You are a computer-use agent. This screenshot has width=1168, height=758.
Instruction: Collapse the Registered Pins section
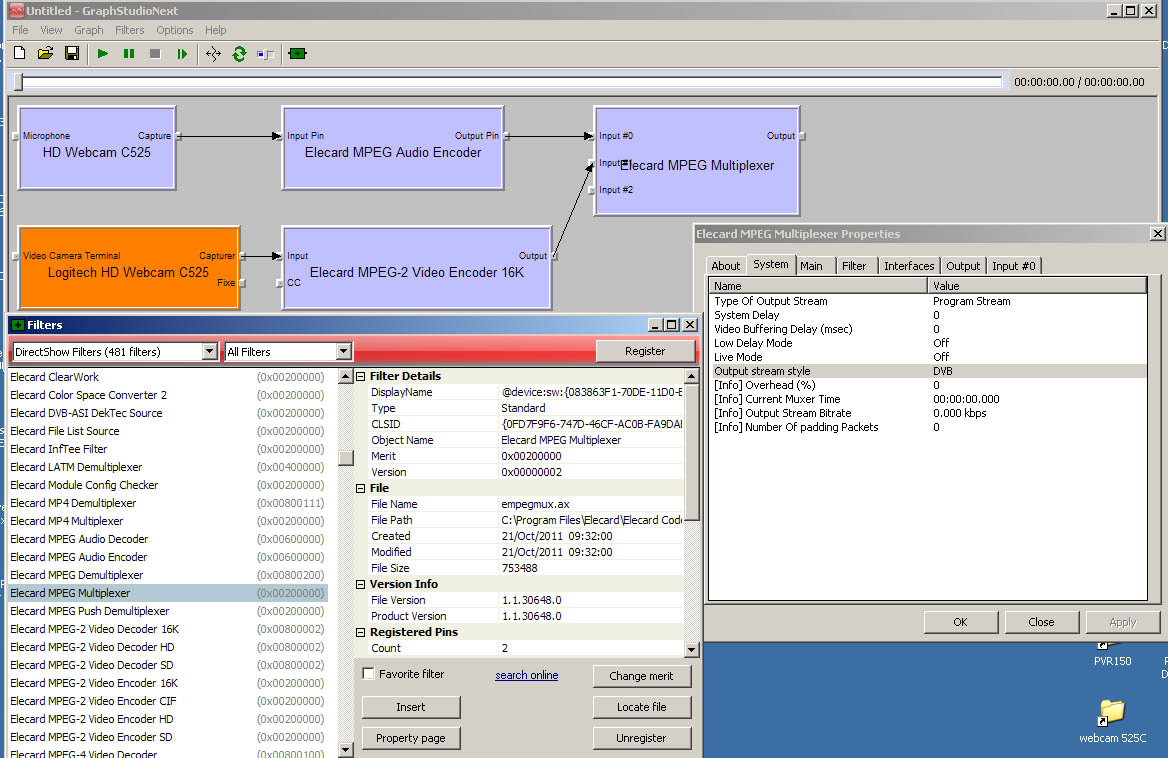pos(361,632)
